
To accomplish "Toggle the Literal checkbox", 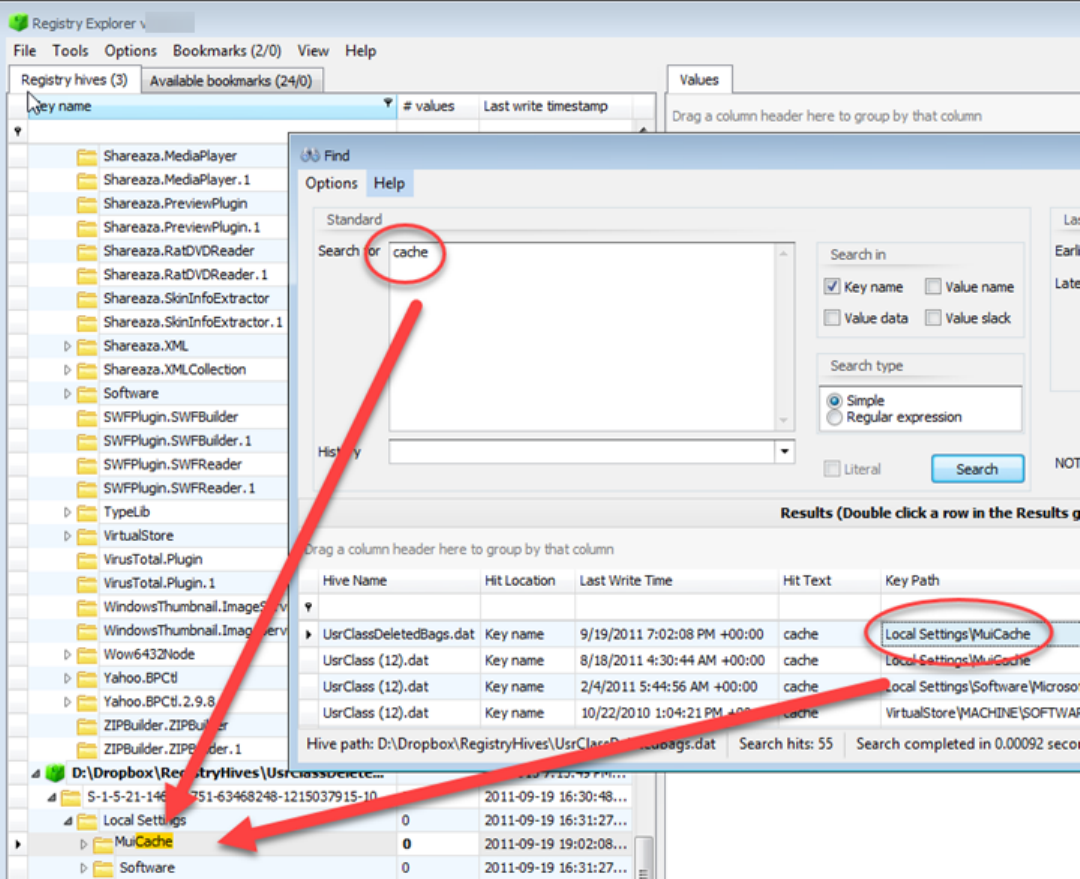I will point(832,469).
